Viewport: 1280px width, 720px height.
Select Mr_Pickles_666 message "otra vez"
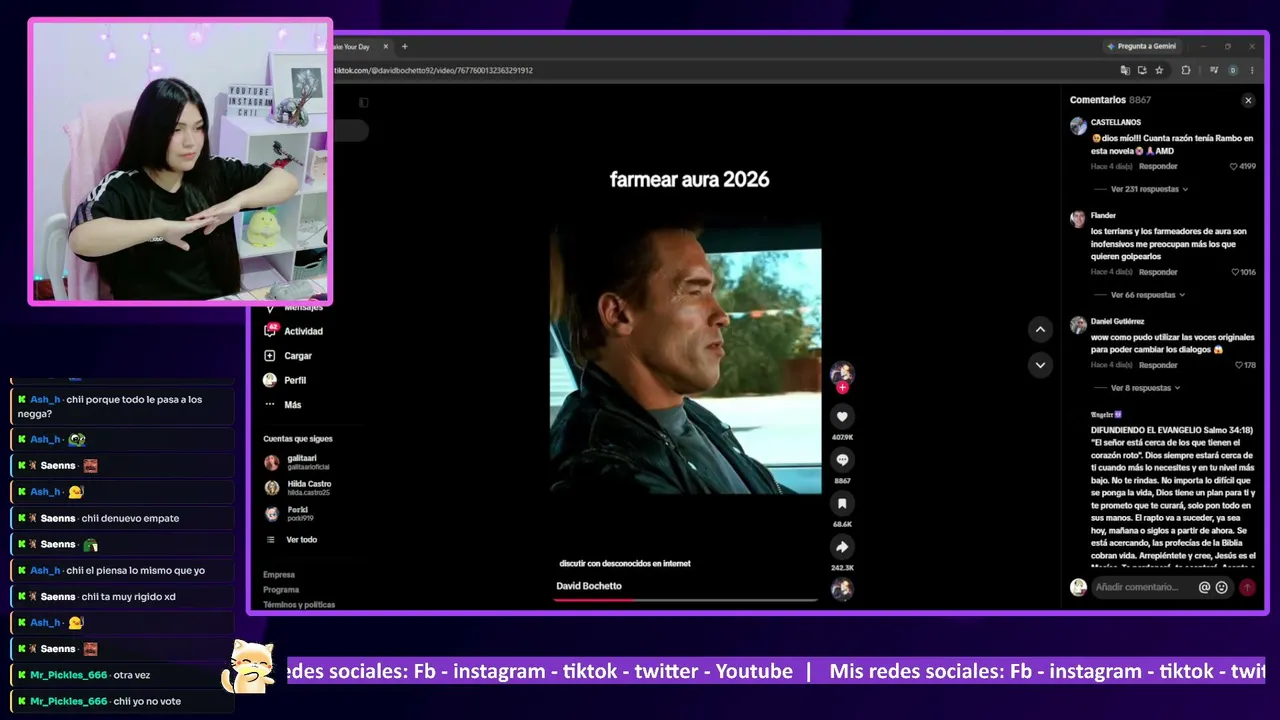(122, 675)
